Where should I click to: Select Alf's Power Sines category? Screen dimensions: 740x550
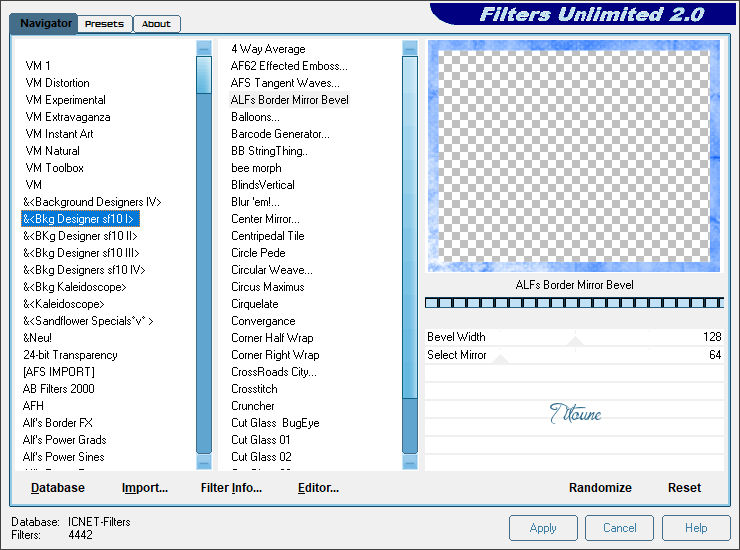pyautogui.click(x=64, y=457)
